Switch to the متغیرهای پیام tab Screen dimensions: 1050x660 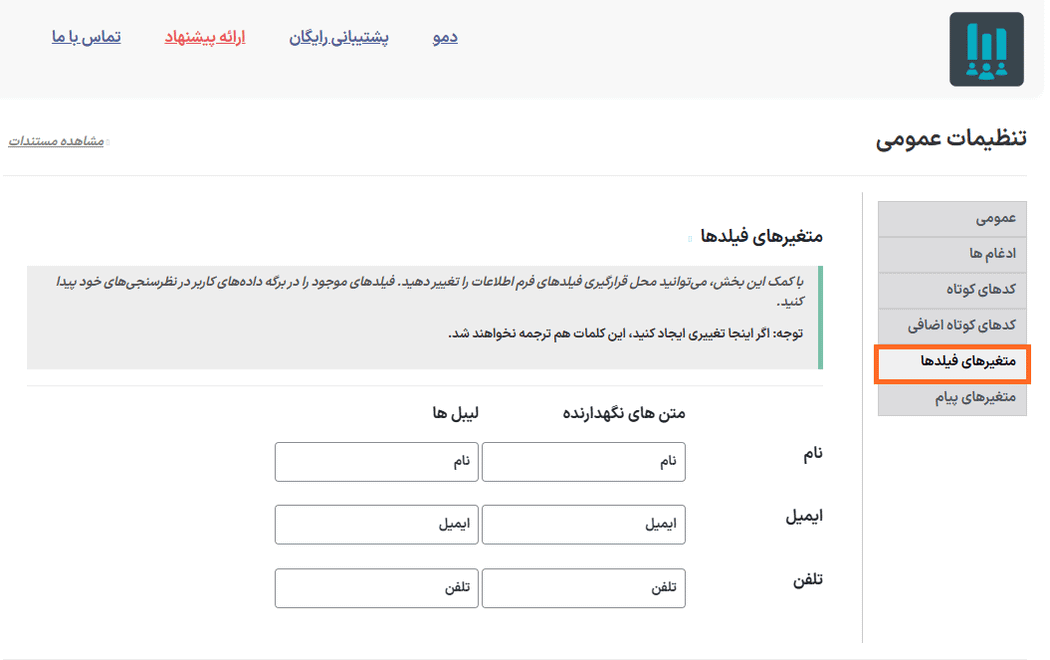[952, 399]
